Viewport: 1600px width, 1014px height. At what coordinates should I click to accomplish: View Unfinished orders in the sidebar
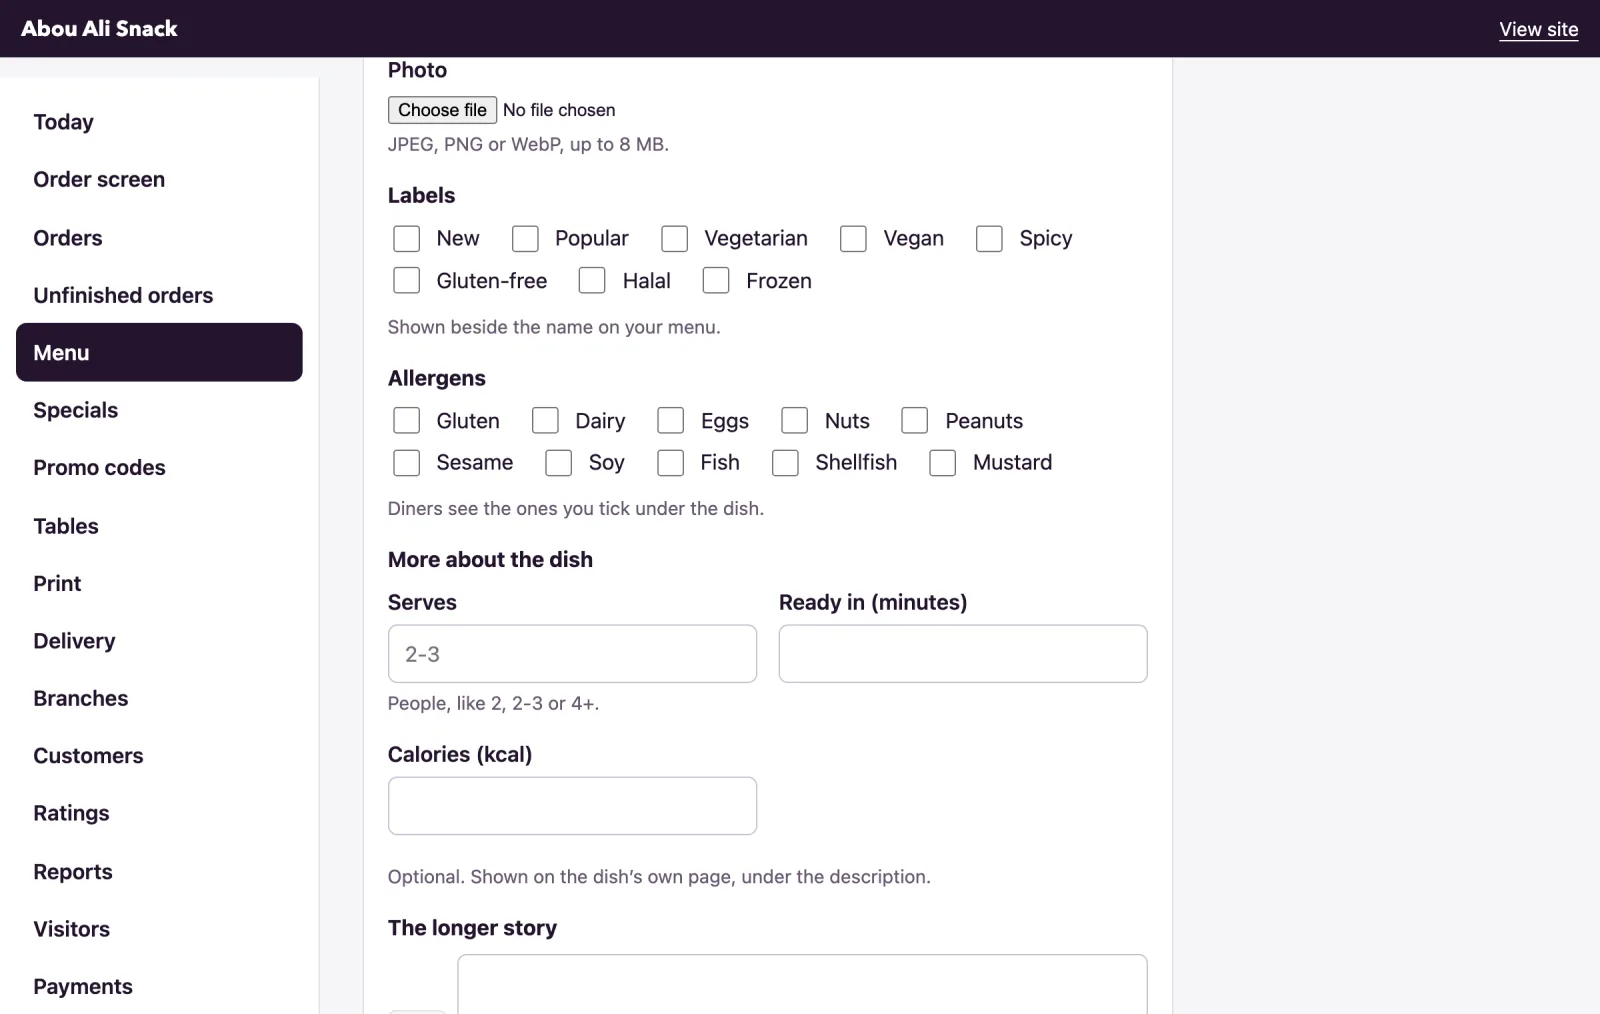coord(159,295)
